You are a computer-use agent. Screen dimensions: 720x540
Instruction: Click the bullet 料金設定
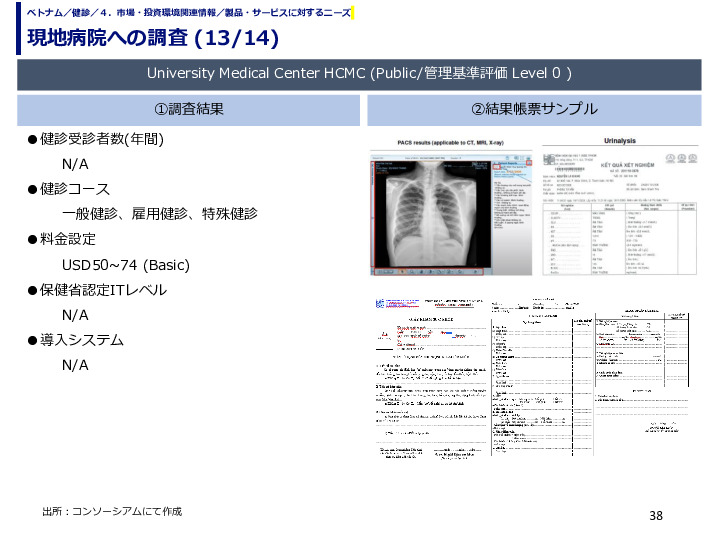click(x=62, y=239)
